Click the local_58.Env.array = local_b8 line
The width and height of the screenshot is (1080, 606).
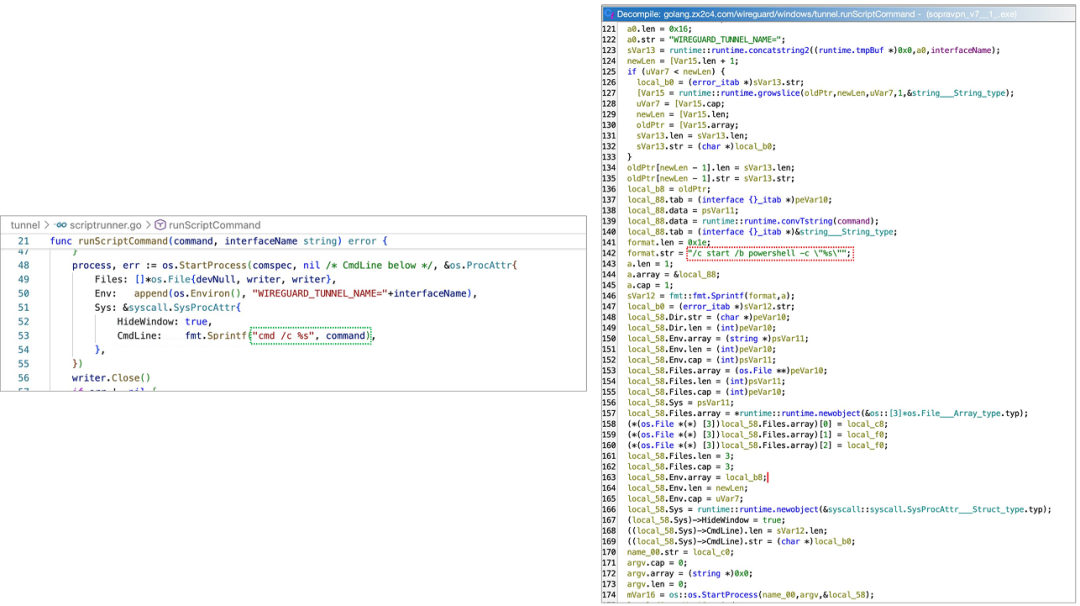(696, 477)
